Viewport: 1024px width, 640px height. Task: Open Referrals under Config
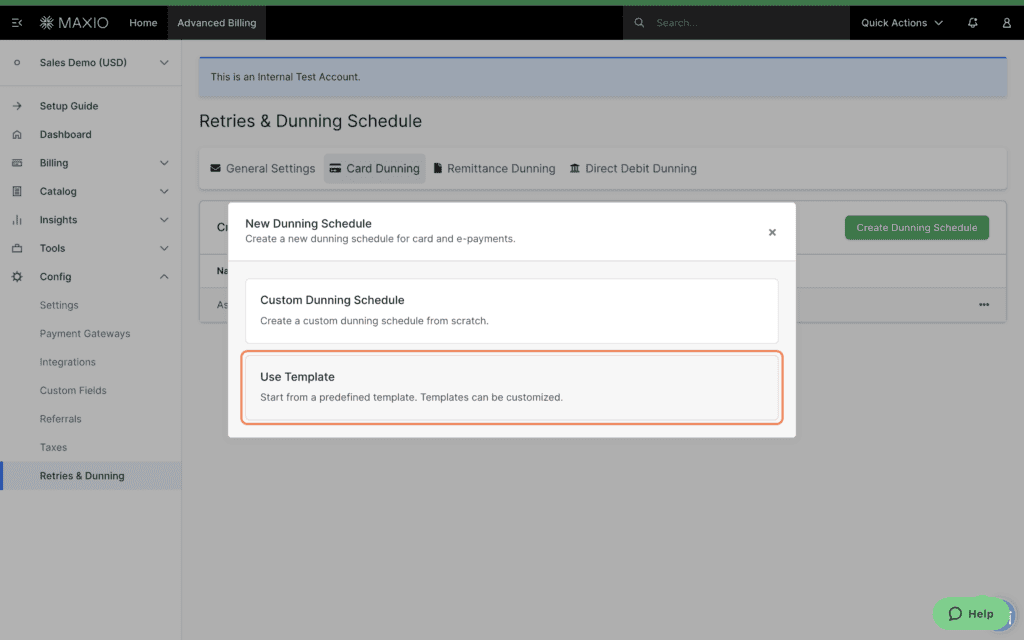(60, 419)
